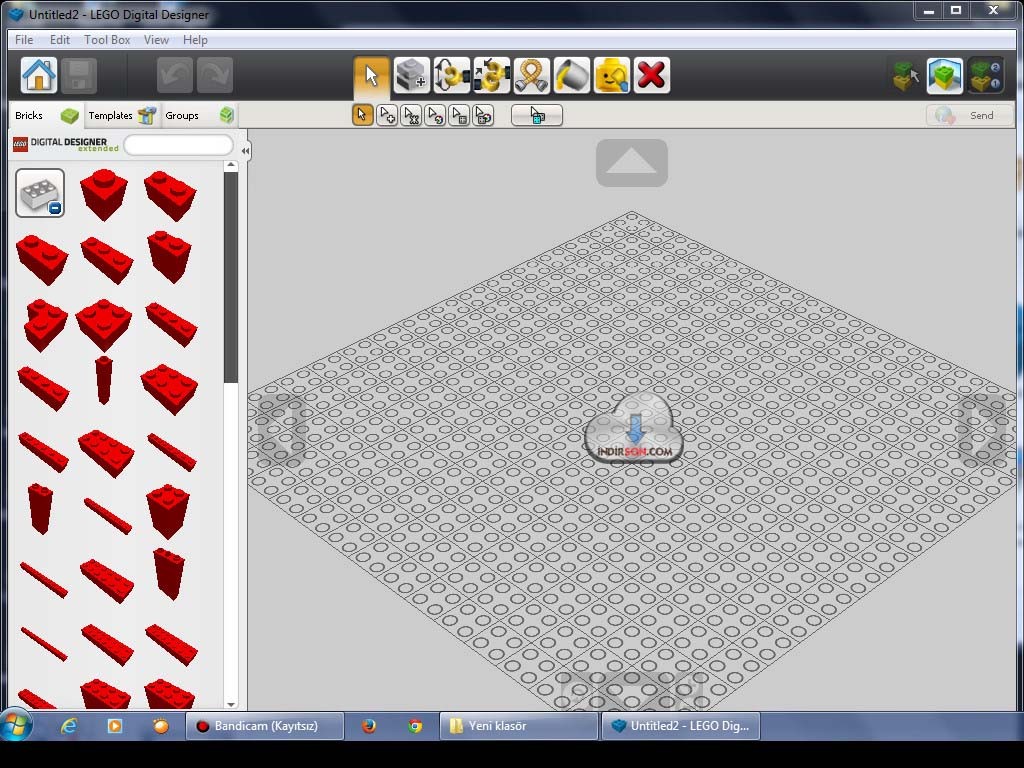Image resolution: width=1024 pixels, height=768 pixels.
Task: Select the Paint bucket tool
Action: pos(571,76)
